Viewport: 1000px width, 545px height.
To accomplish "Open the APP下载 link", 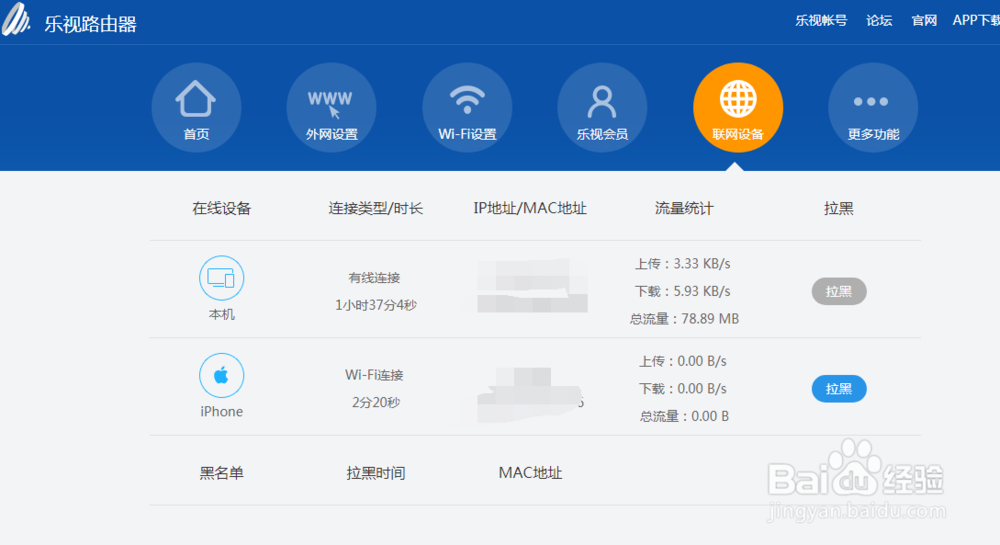I will click(x=976, y=20).
